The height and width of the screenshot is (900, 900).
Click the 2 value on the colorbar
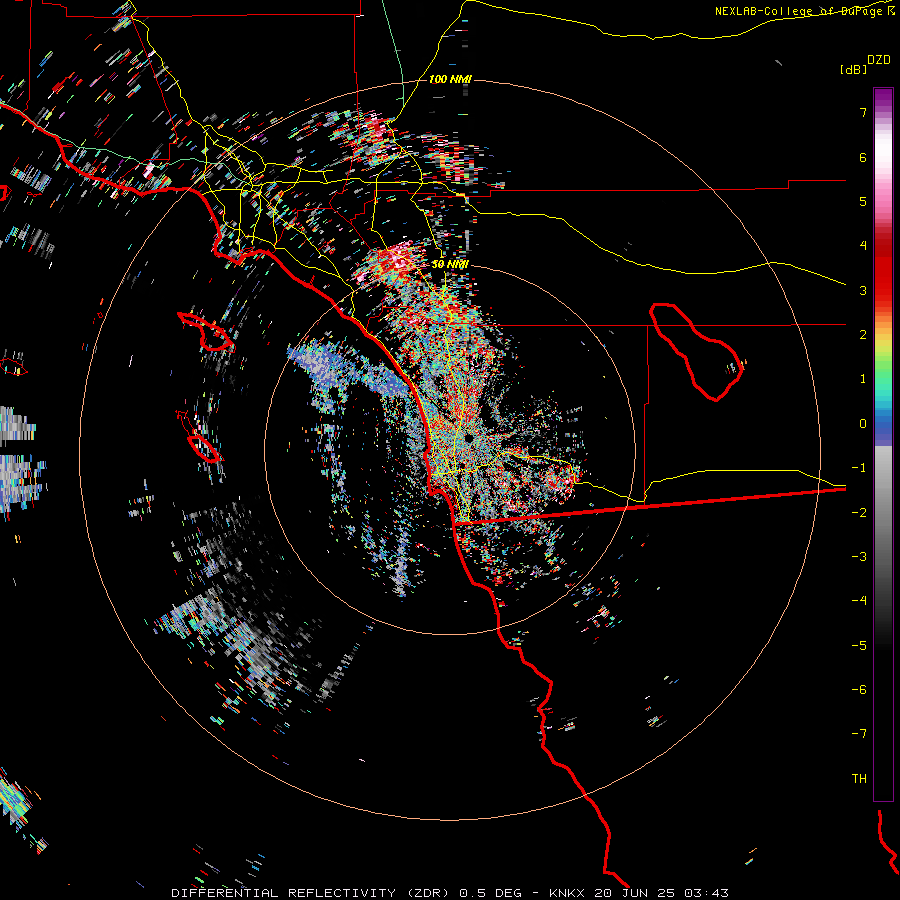(863, 335)
